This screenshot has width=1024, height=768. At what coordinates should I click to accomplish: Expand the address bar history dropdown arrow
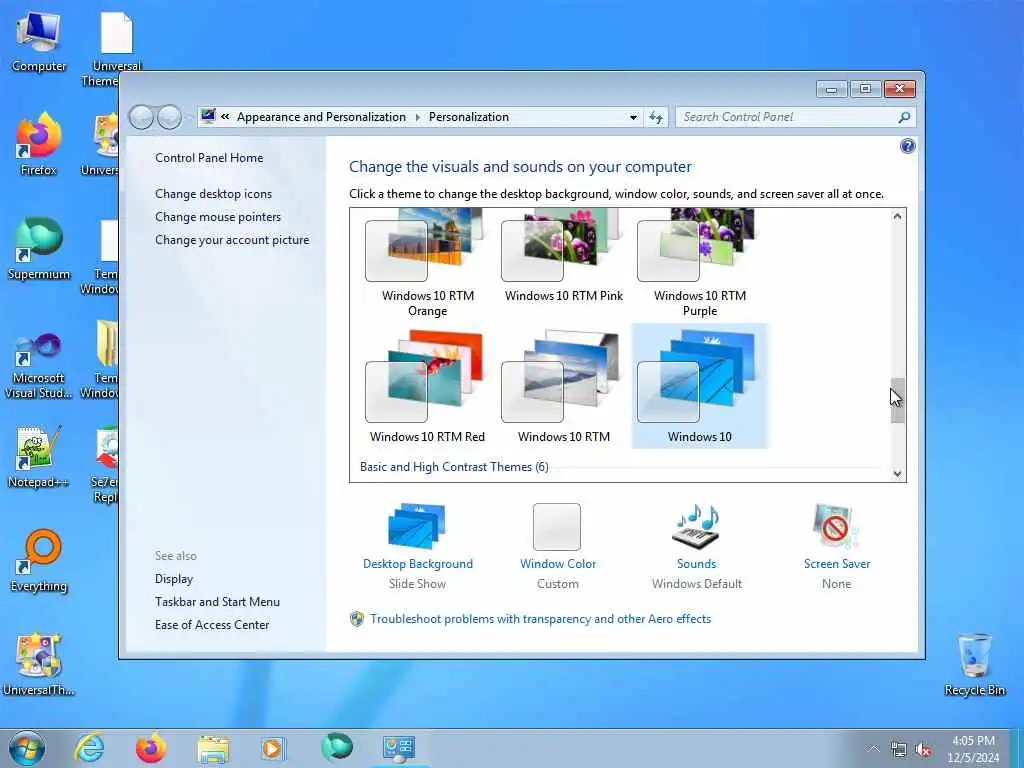click(x=633, y=118)
